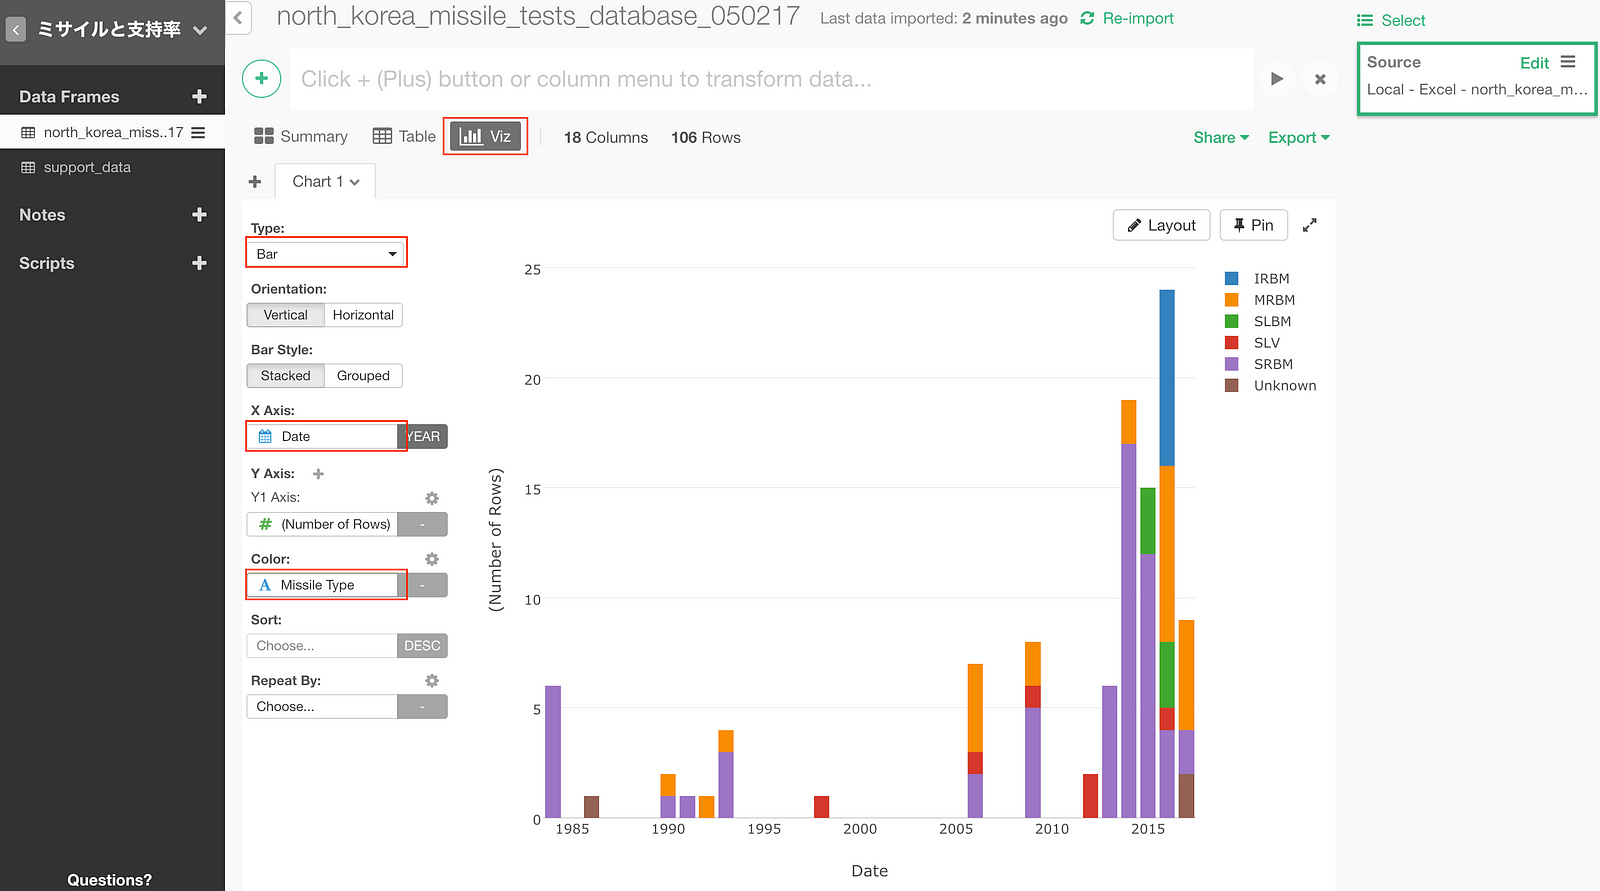
Task: Toggle the DESC sort order button
Action: coord(423,646)
